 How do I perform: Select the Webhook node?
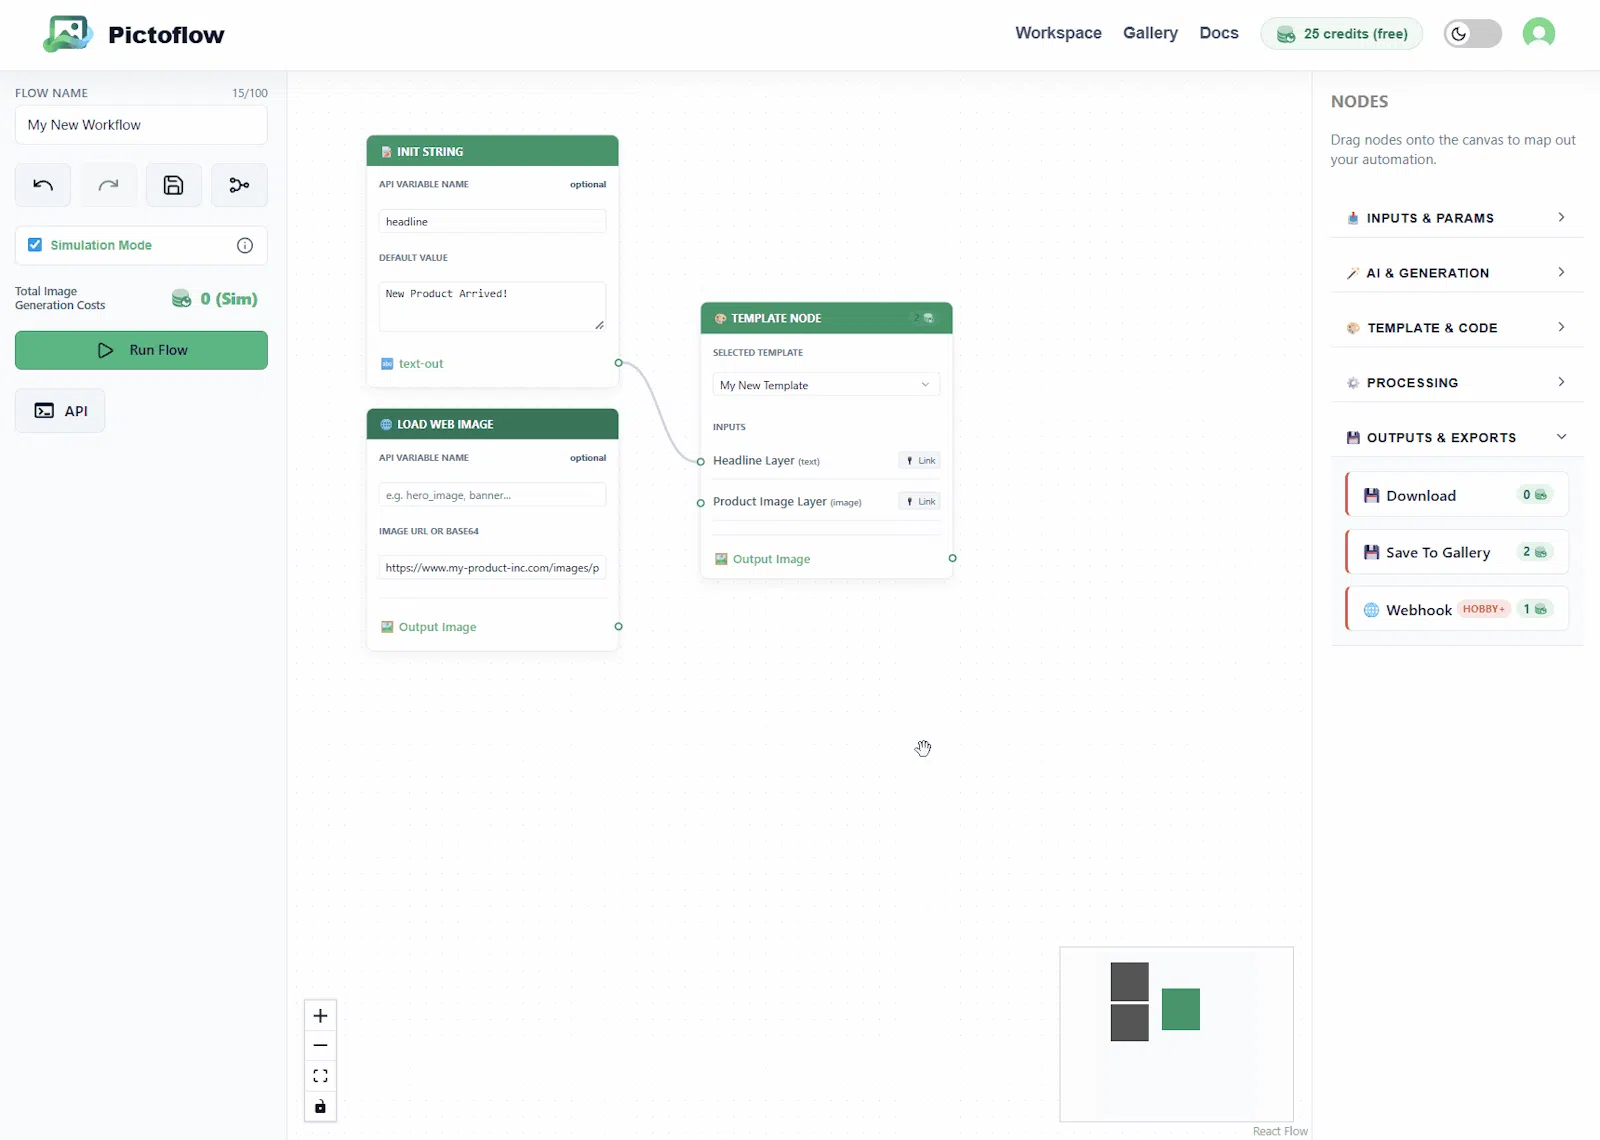tap(1457, 609)
